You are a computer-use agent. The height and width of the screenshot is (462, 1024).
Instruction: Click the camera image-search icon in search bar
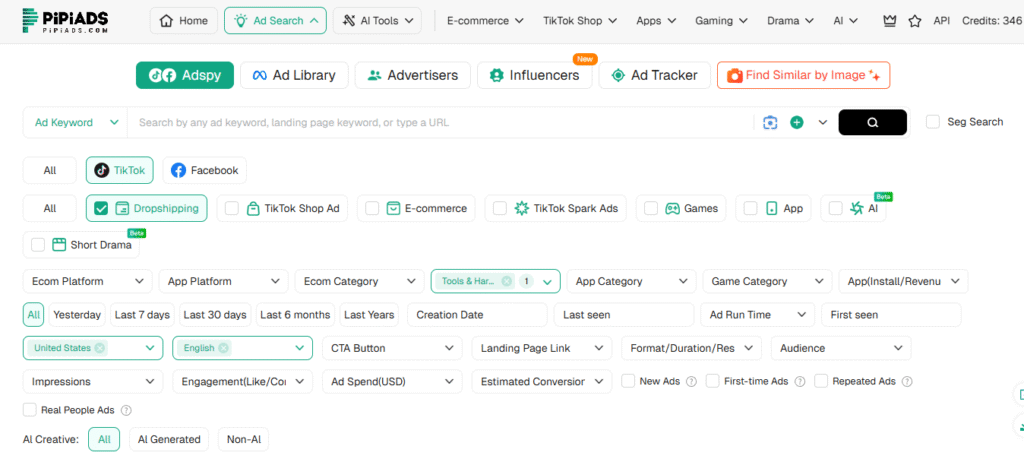pyautogui.click(x=771, y=122)
